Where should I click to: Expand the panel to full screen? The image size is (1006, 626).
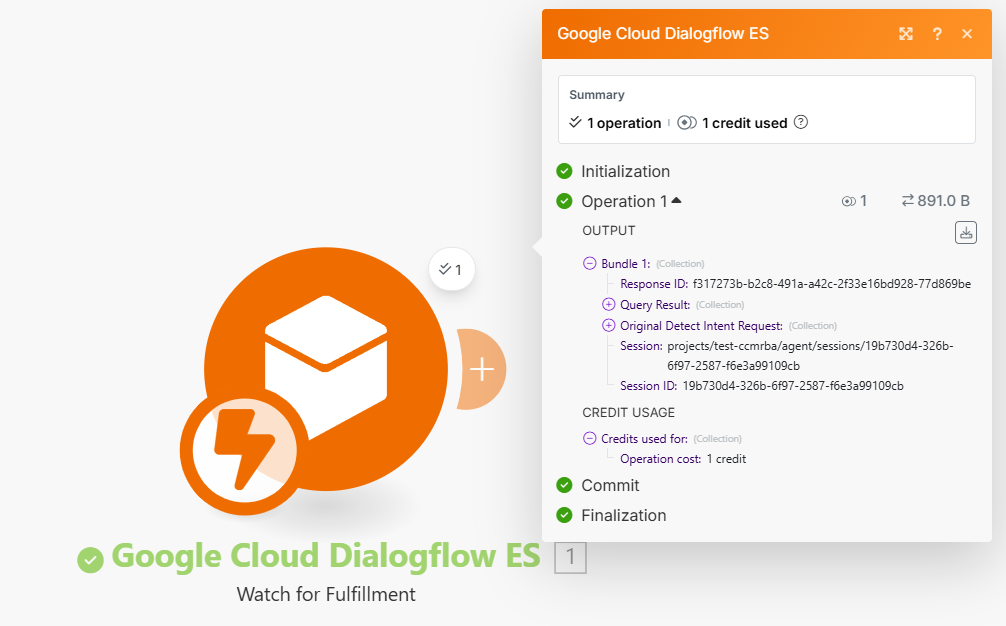pyautogui.click(x=906, y=34)
